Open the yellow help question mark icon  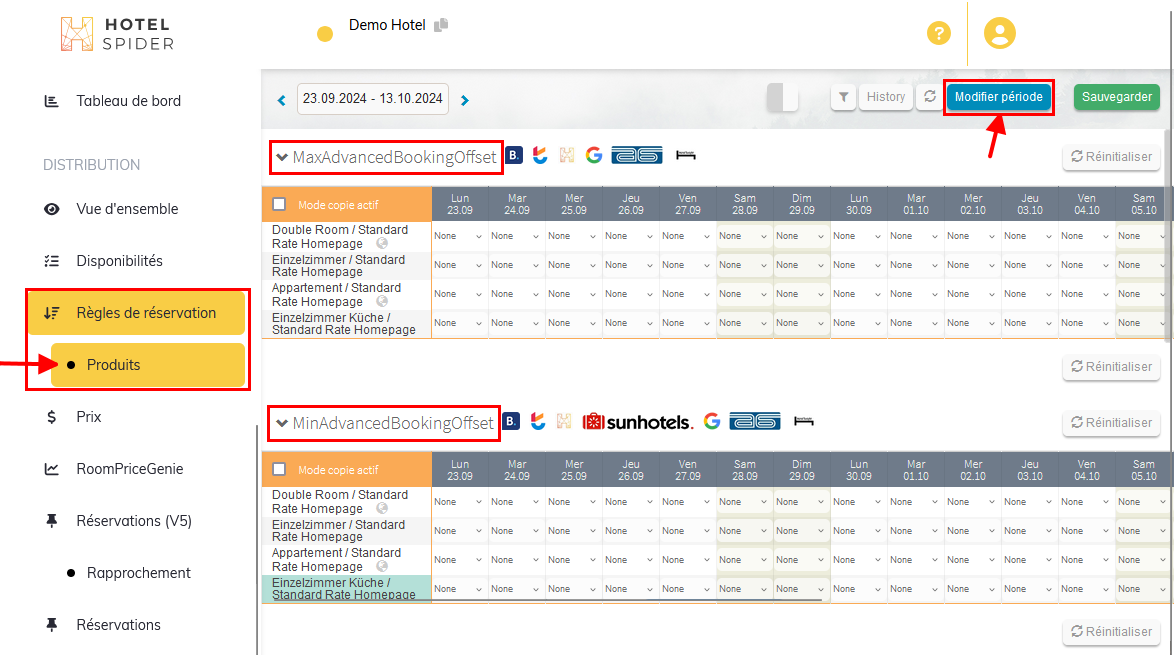click(x=938, y=33)
